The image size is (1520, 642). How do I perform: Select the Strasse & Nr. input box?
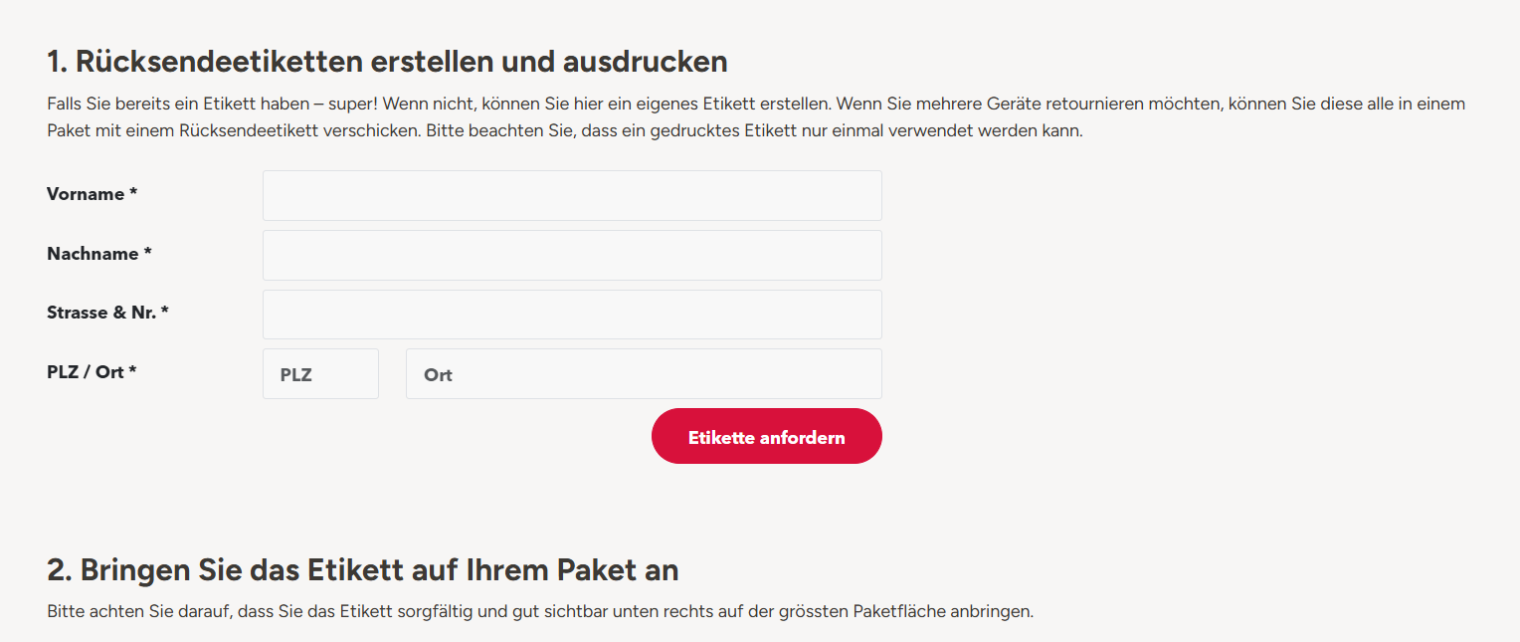pyautogui.click(x=572, y=314)
